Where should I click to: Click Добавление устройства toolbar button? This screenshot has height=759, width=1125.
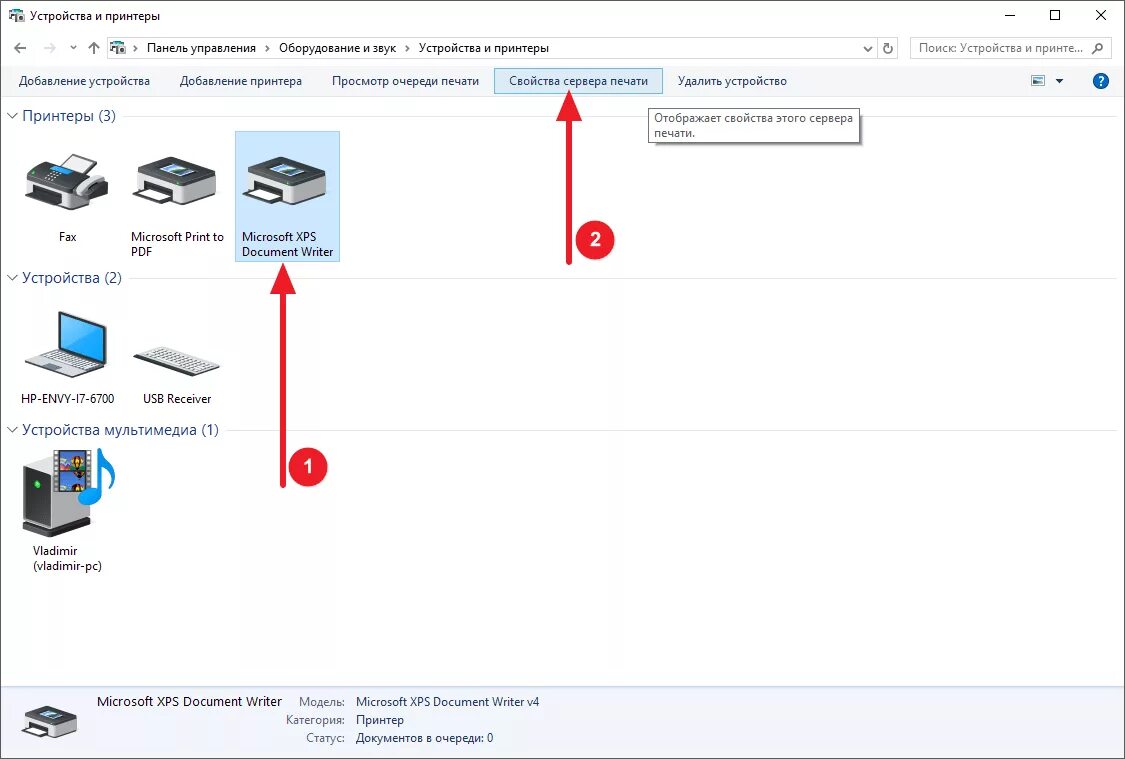84,81
